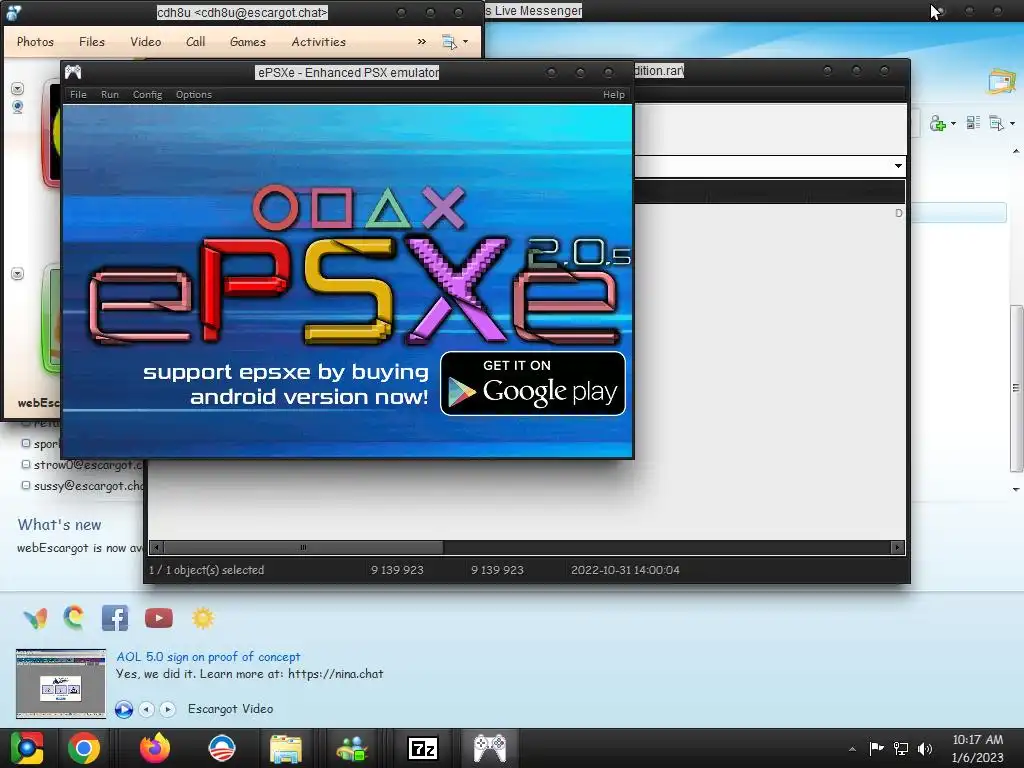Screen dimensions: 1024x768
Task: Switch to Windows Live Messenger in taskbar
Action: [x=352, y=748]
